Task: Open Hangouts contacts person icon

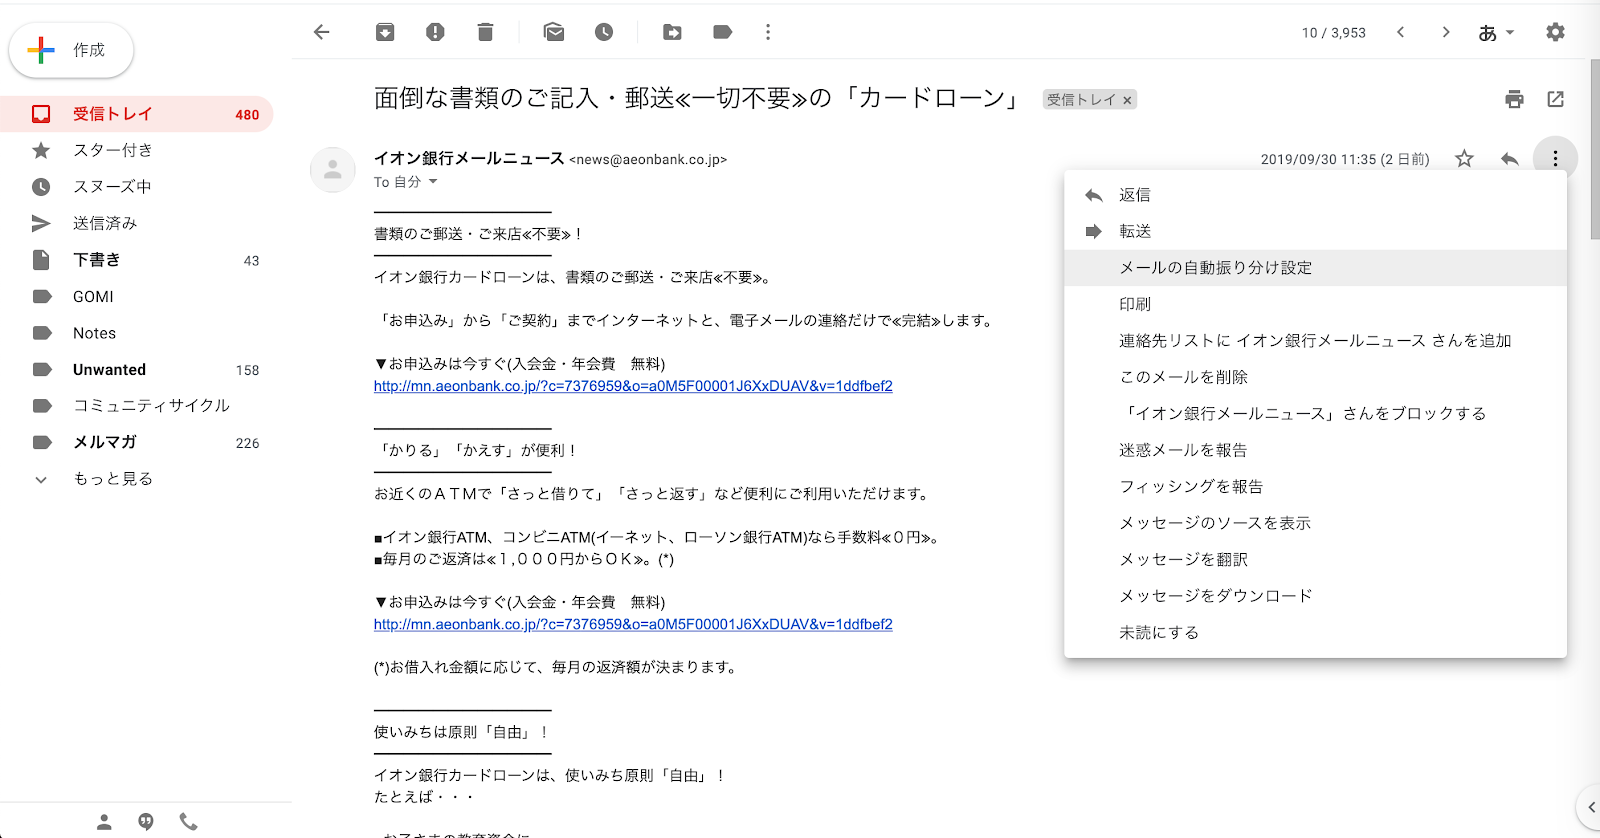Action: click(x=104, y=822)
